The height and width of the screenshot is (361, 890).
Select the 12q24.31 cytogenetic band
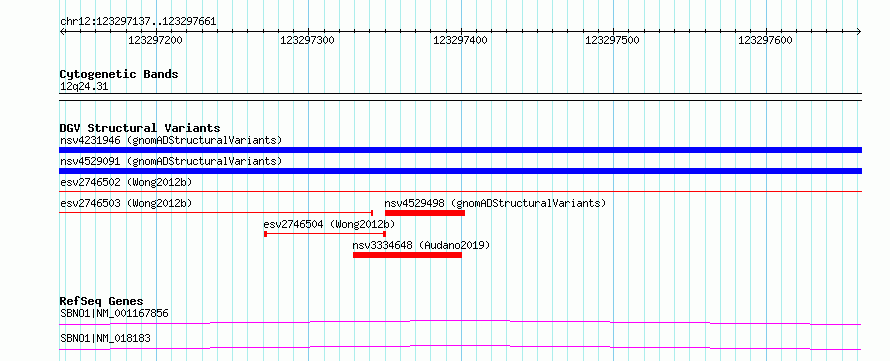click(x=84, y=87)
